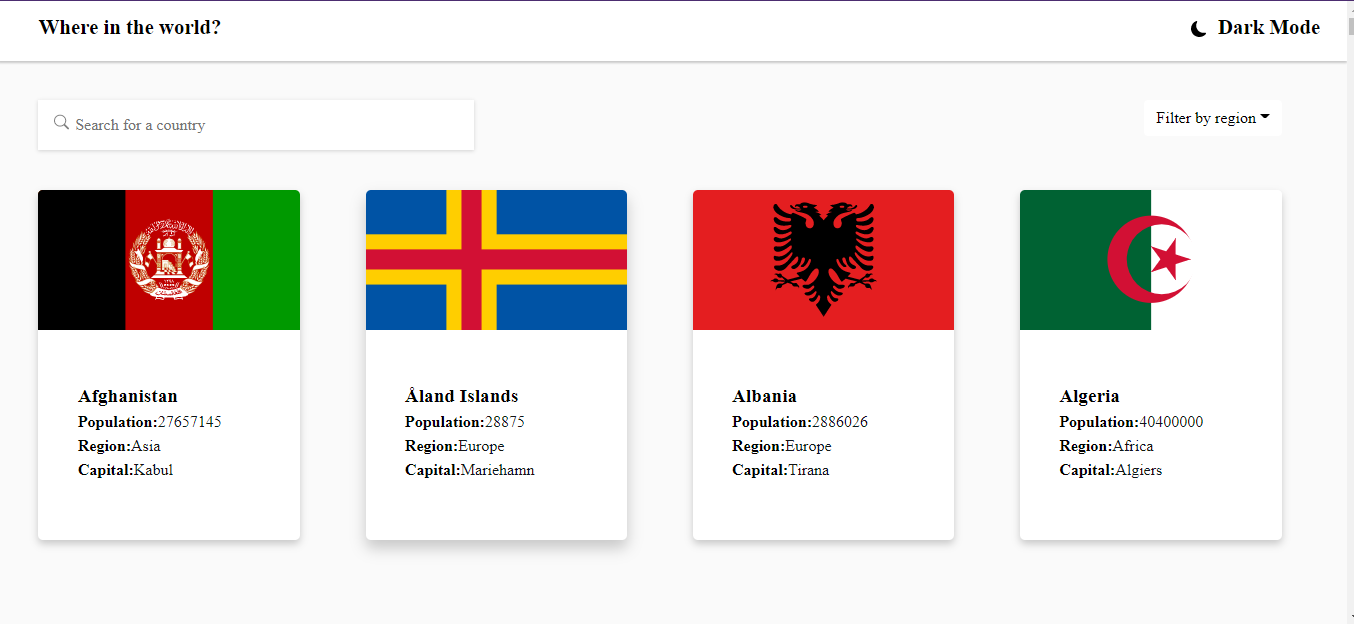The height and width of the screenshot is (624, 1354).
Task: Click the Åland Islands country name heading
Action: 461,395
